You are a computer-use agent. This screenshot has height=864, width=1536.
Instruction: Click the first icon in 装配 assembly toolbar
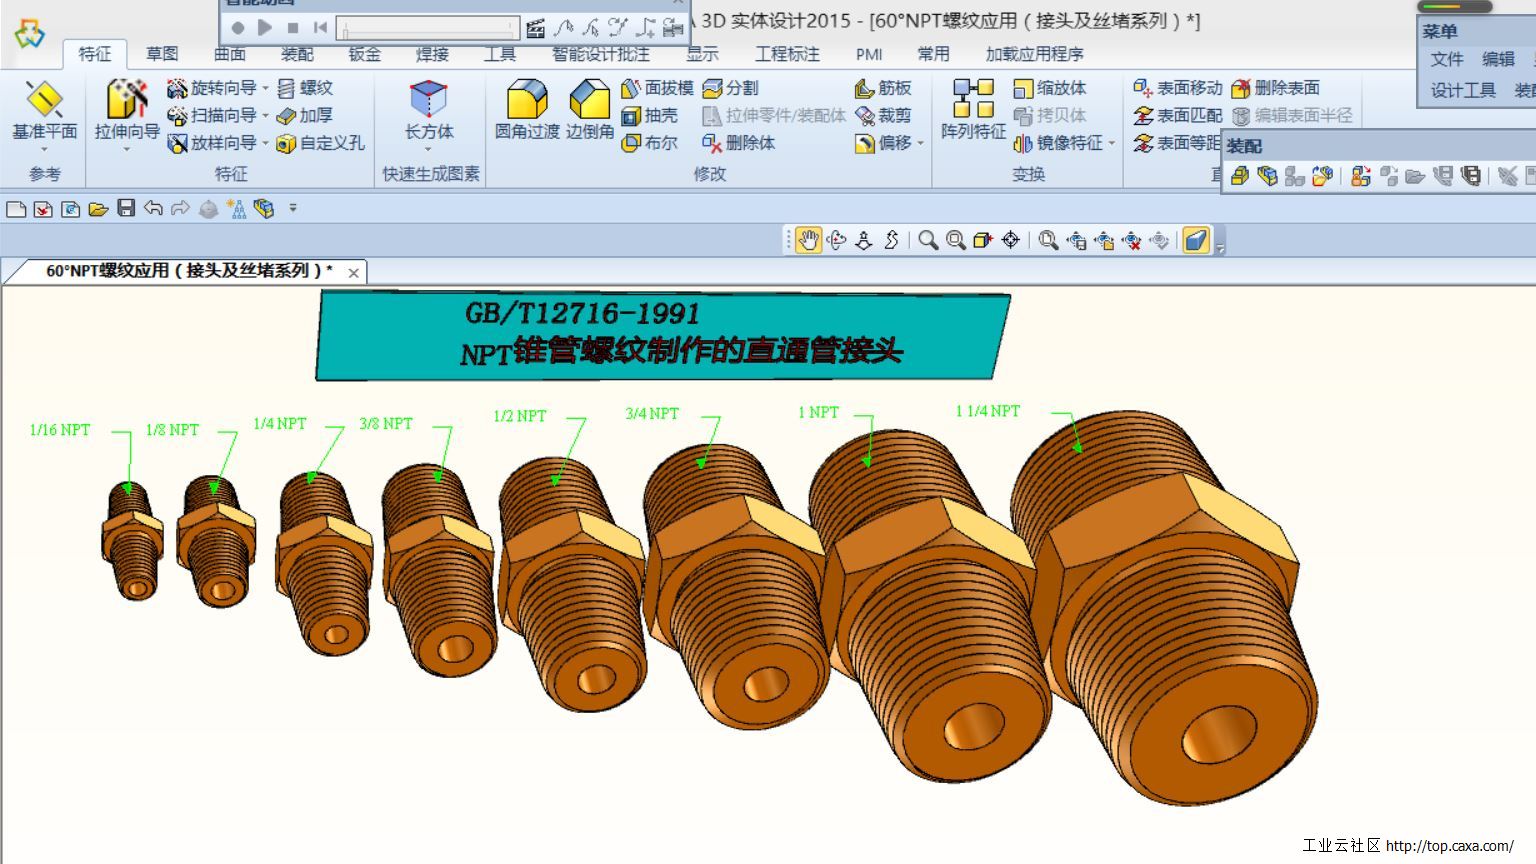1240,176
